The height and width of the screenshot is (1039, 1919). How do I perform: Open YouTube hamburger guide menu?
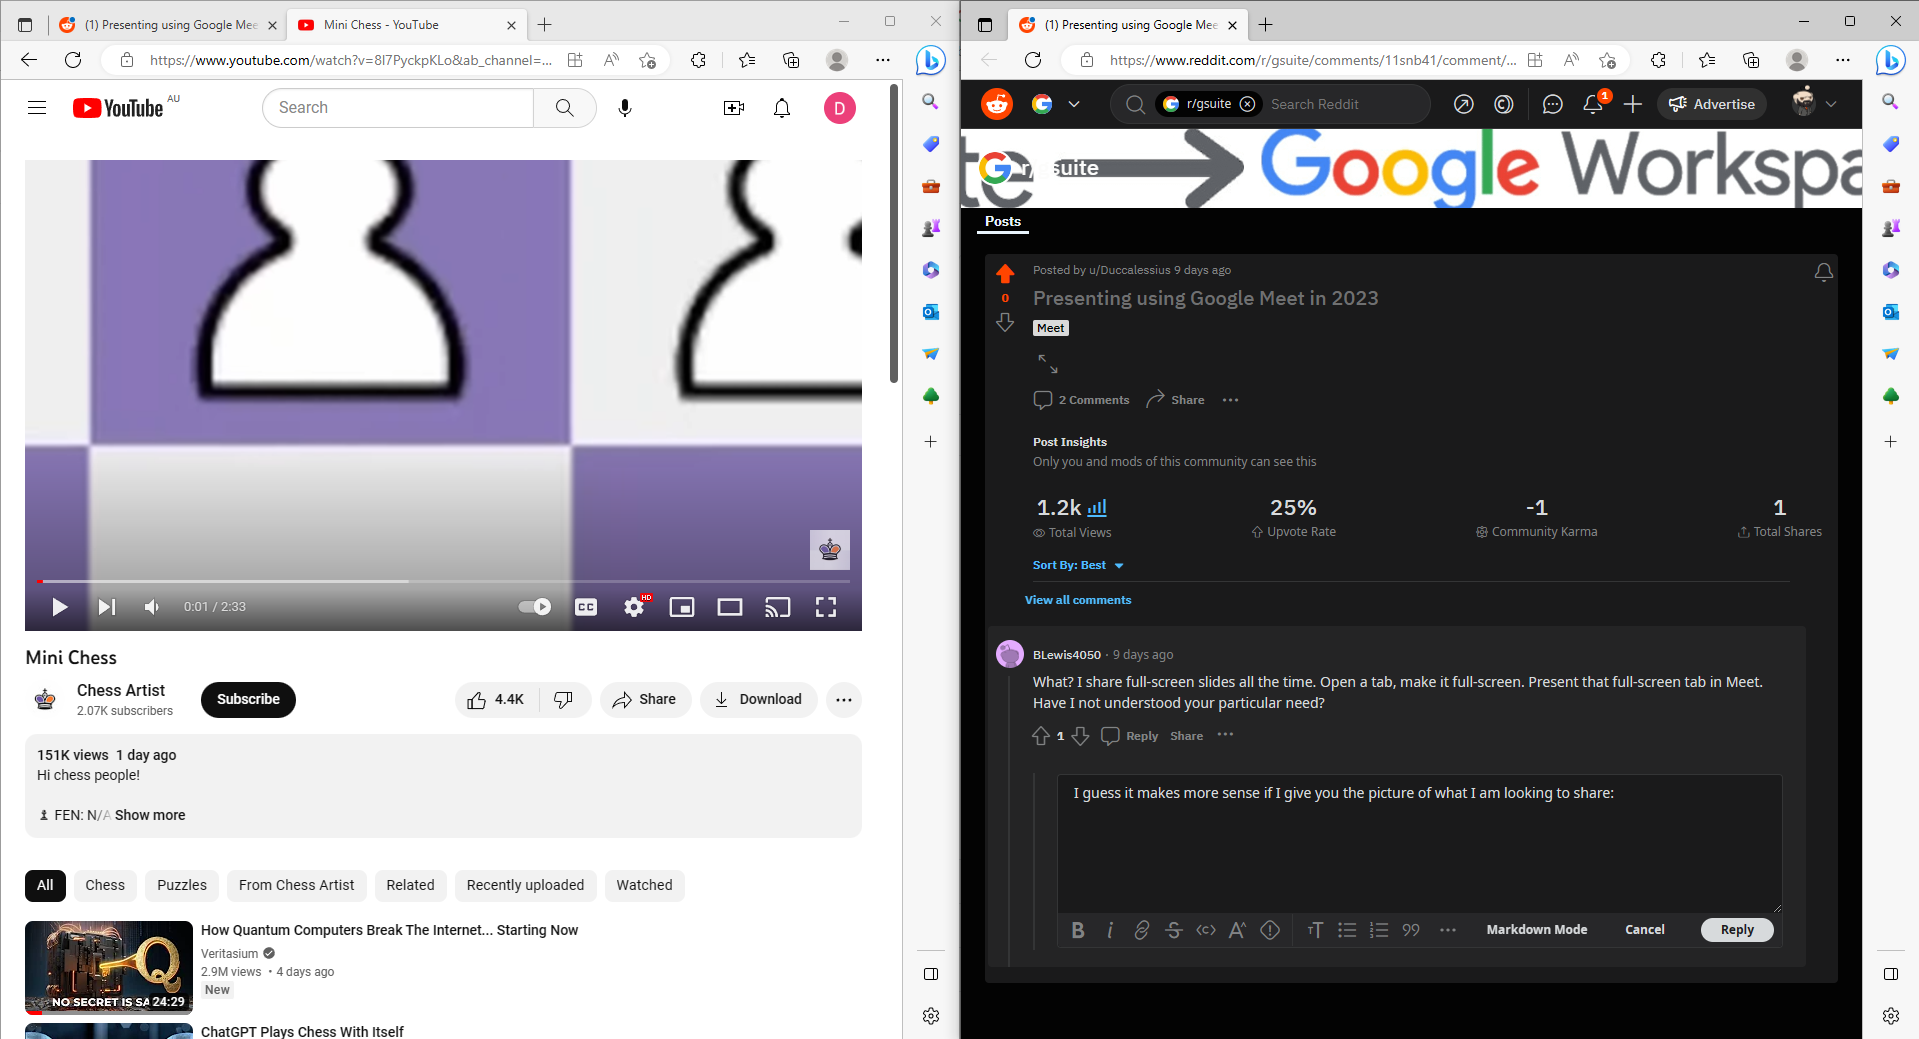point(37,108)
